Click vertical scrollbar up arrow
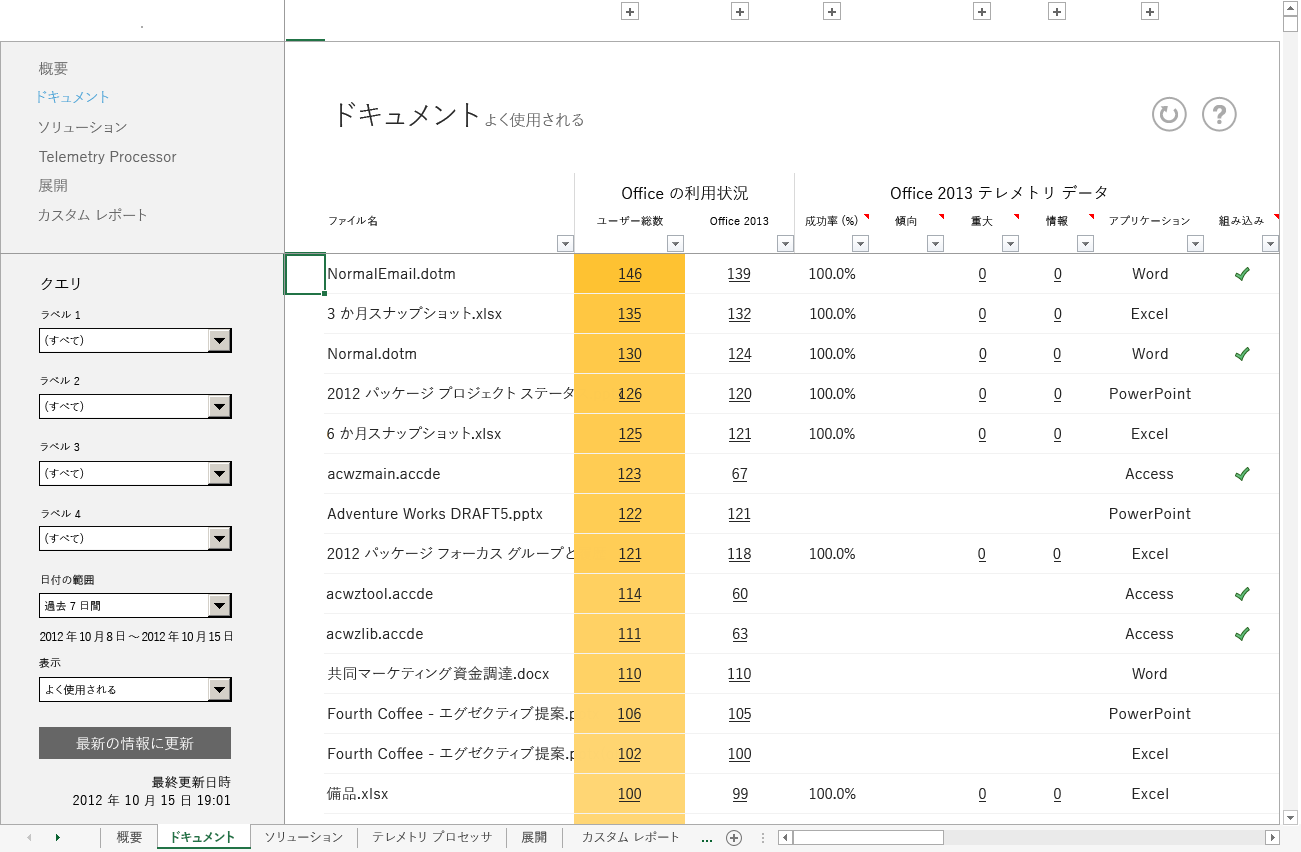Image resolution: width=1301 pixels, height=852 pixels. tap(1290, 10)
